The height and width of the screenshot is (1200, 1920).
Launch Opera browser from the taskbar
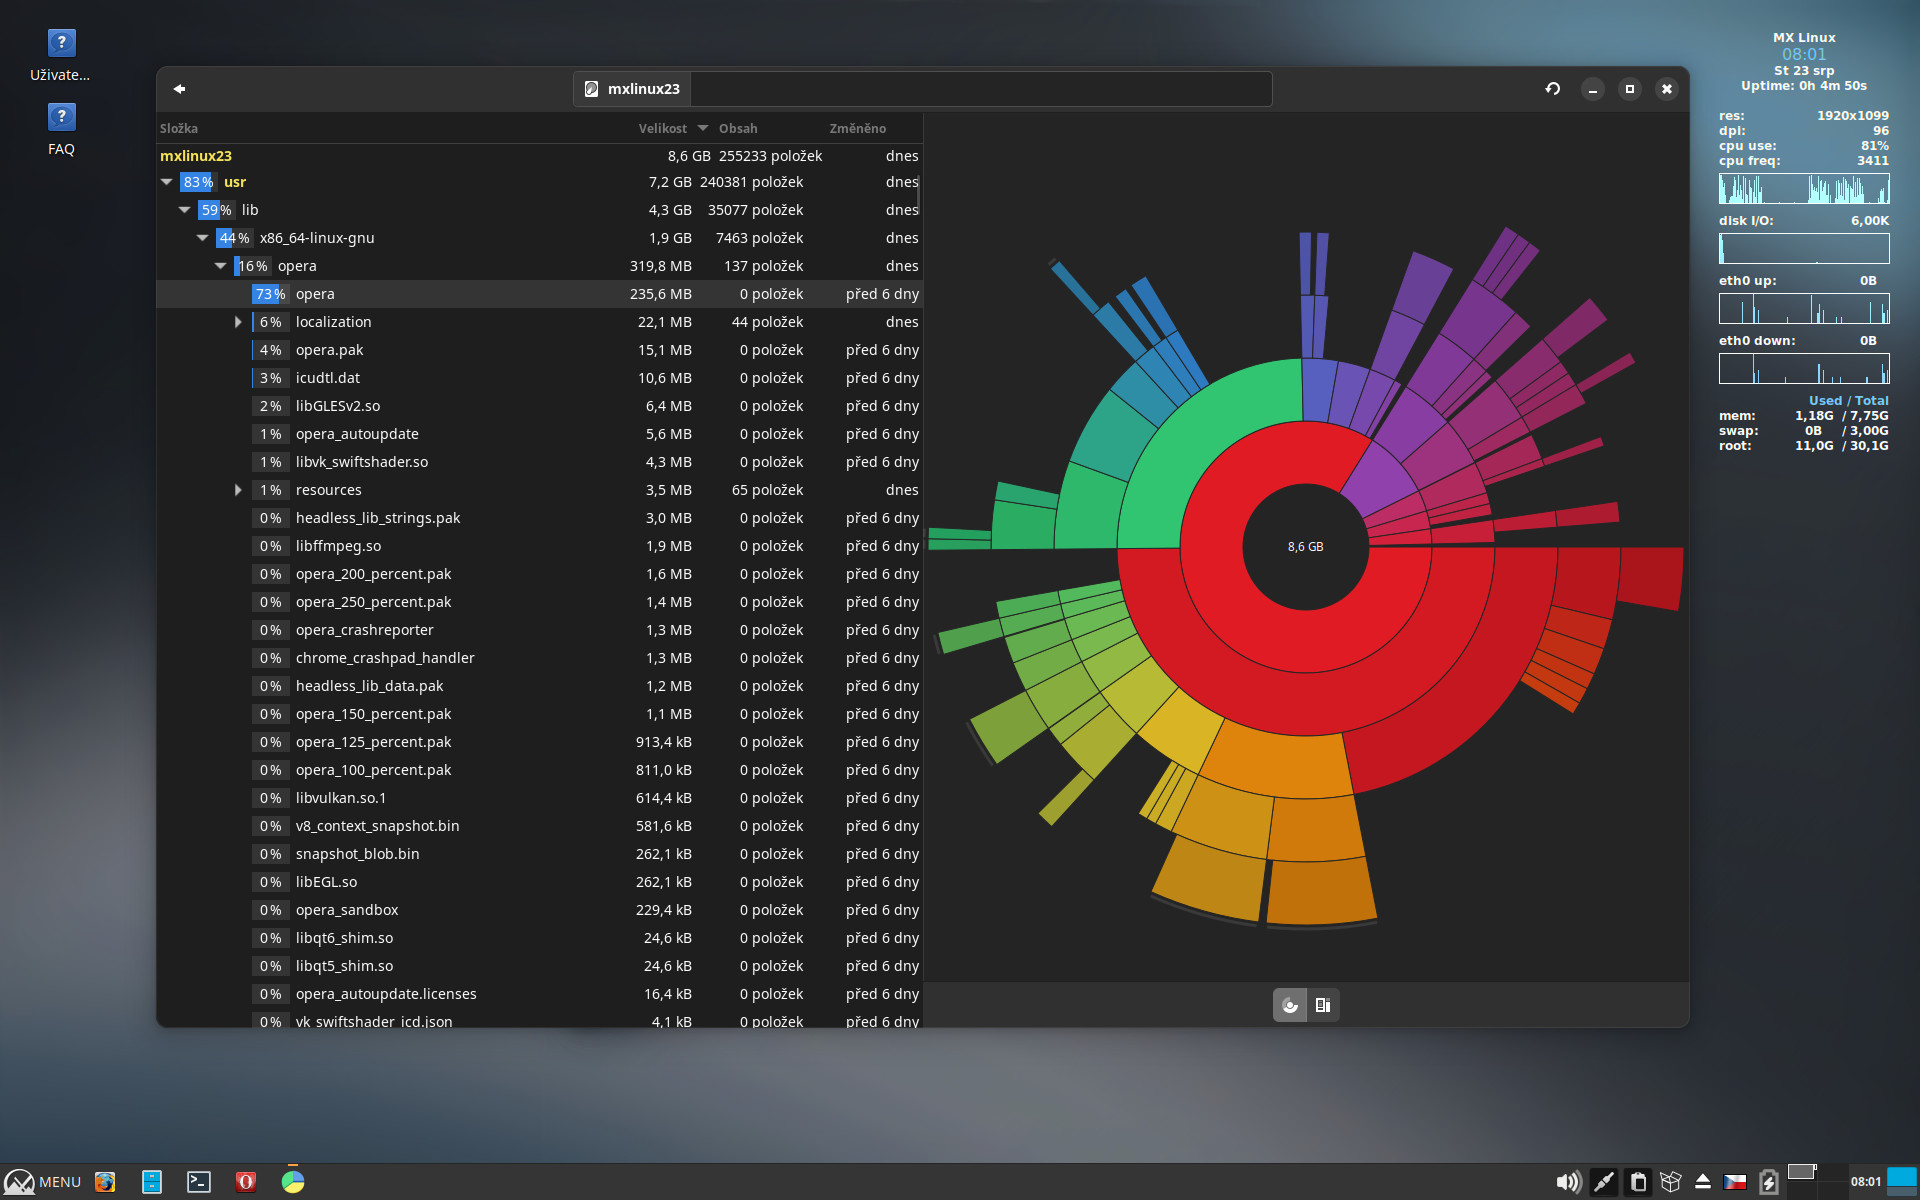coord(246,1182)
